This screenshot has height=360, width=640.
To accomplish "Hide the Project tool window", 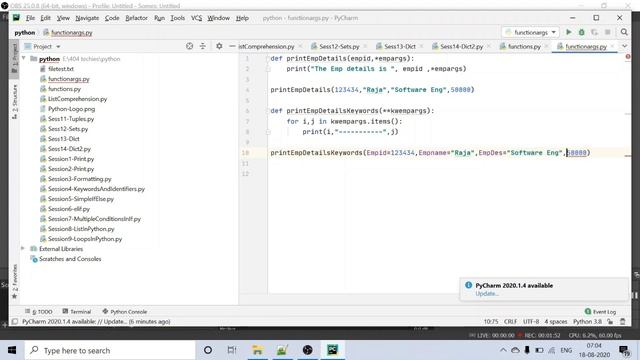I will click(x=232, y=46).
